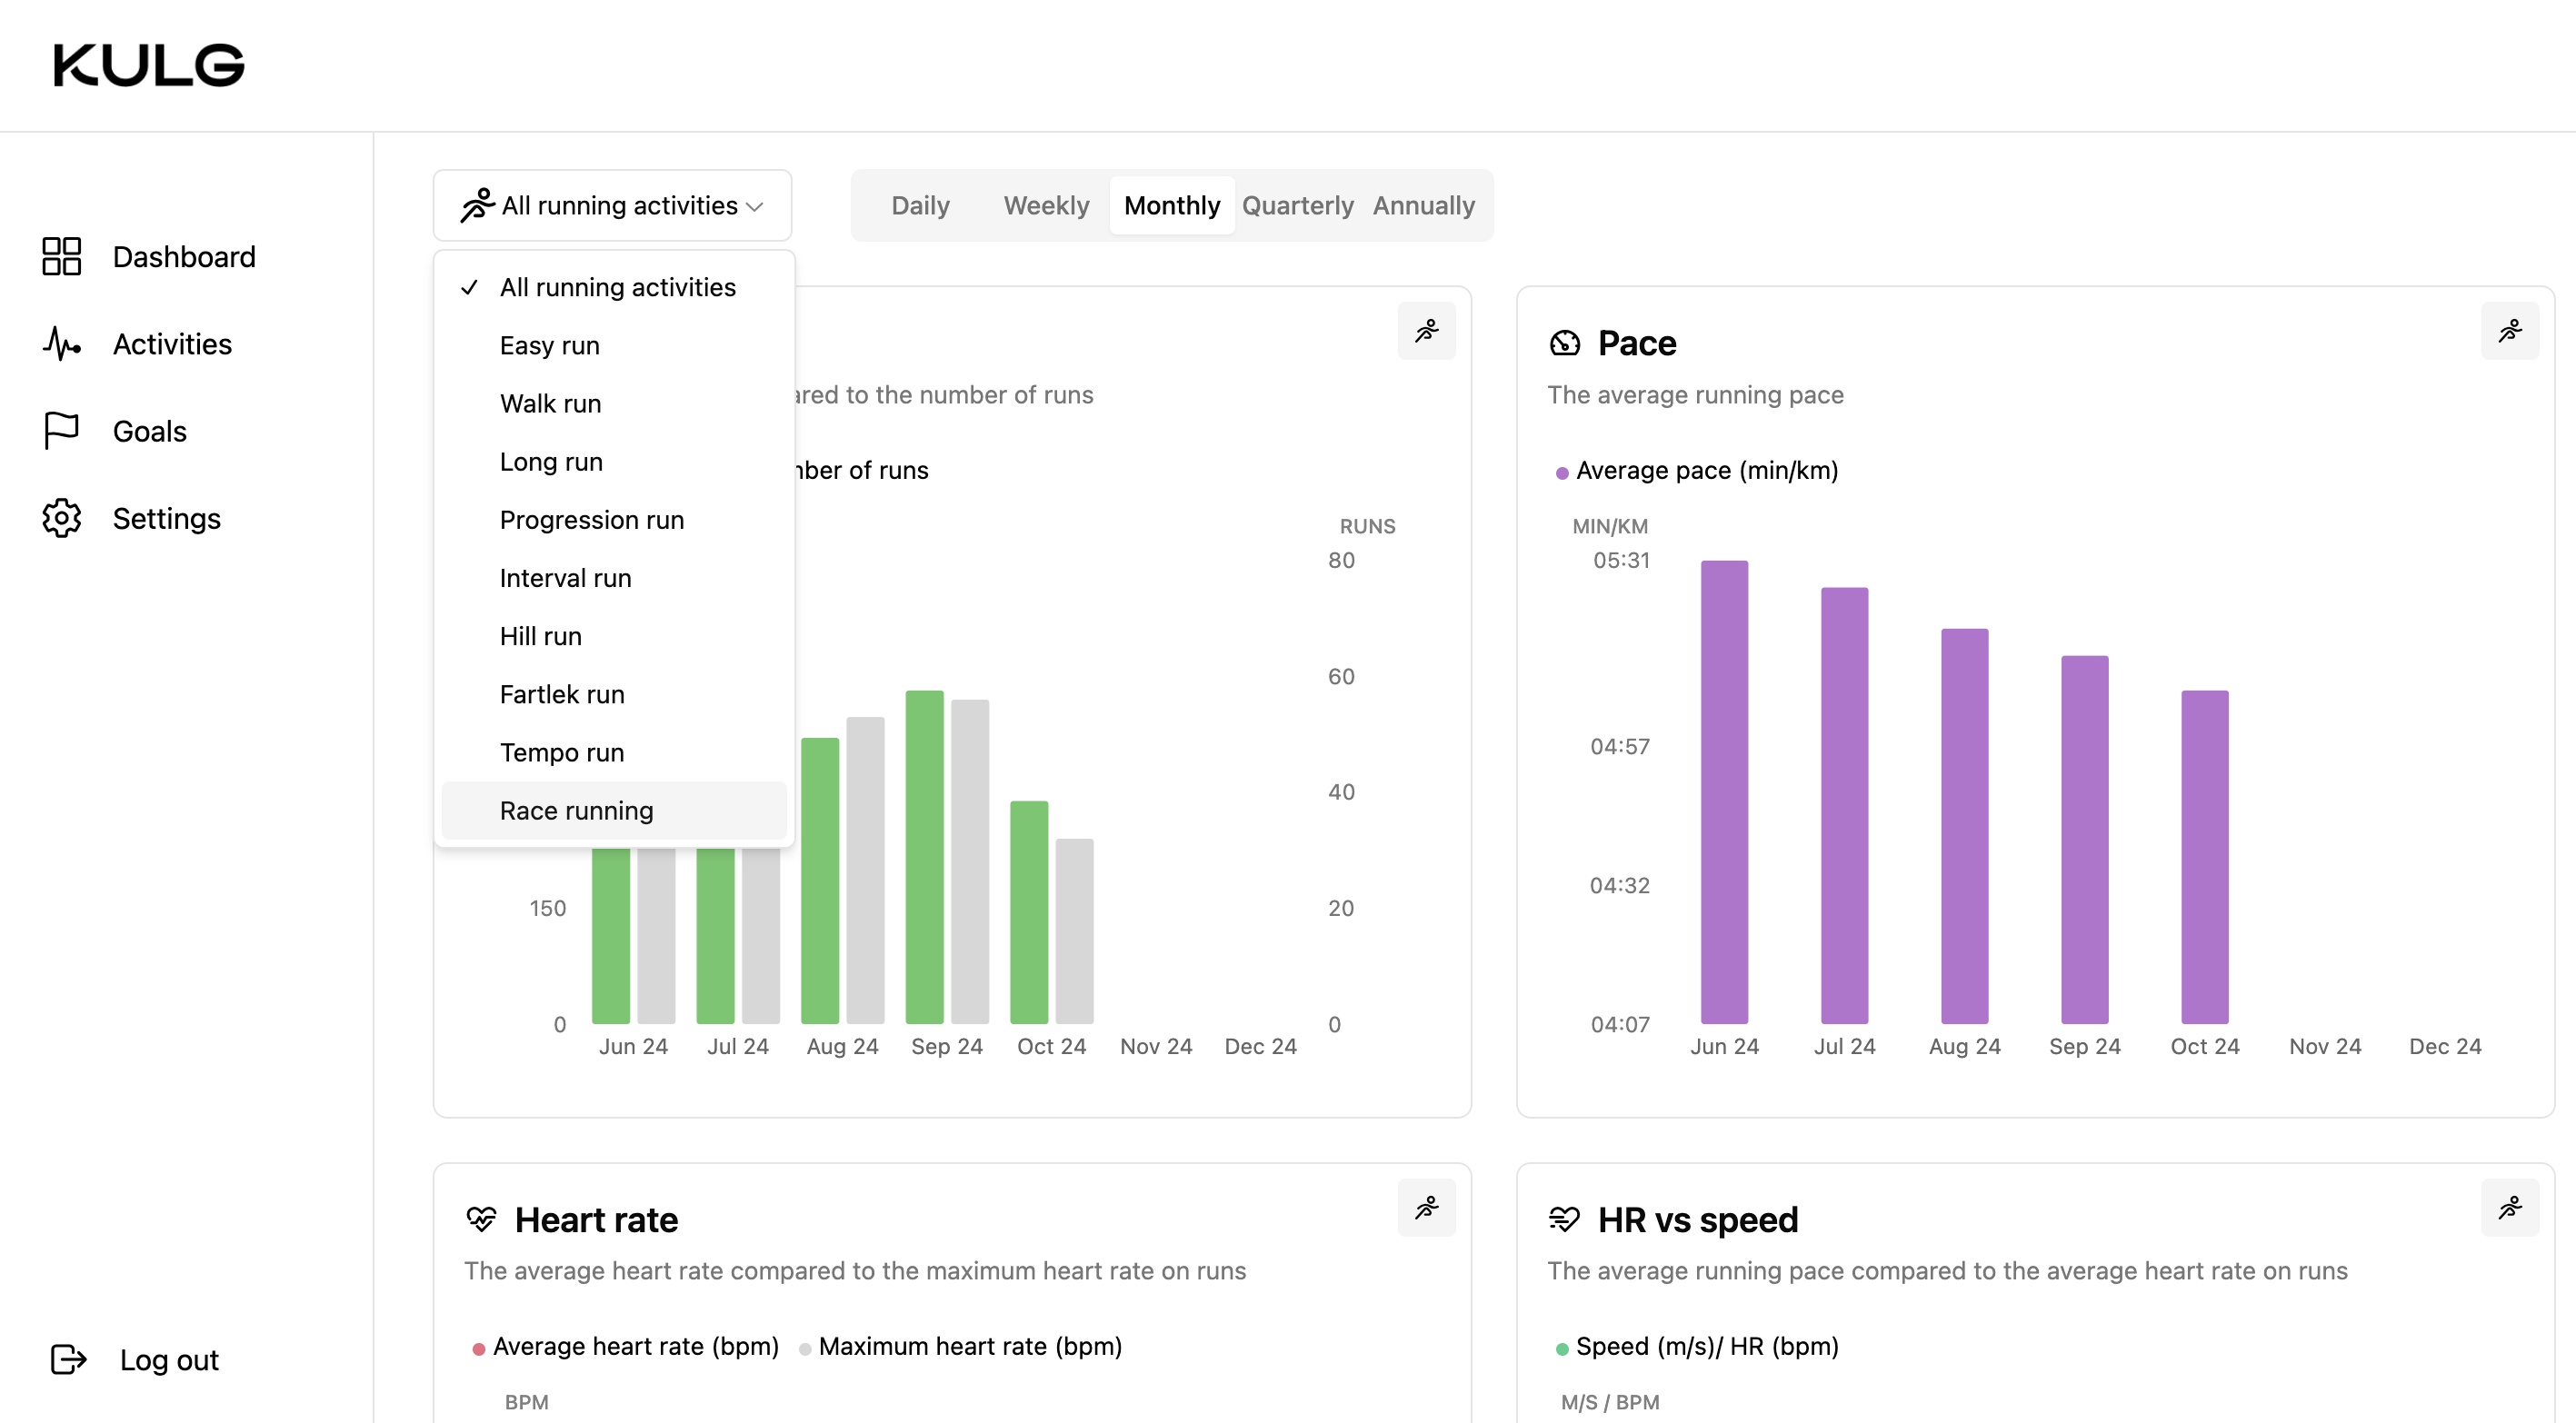Click the runner icon on Pace card

click(2509, 331)
